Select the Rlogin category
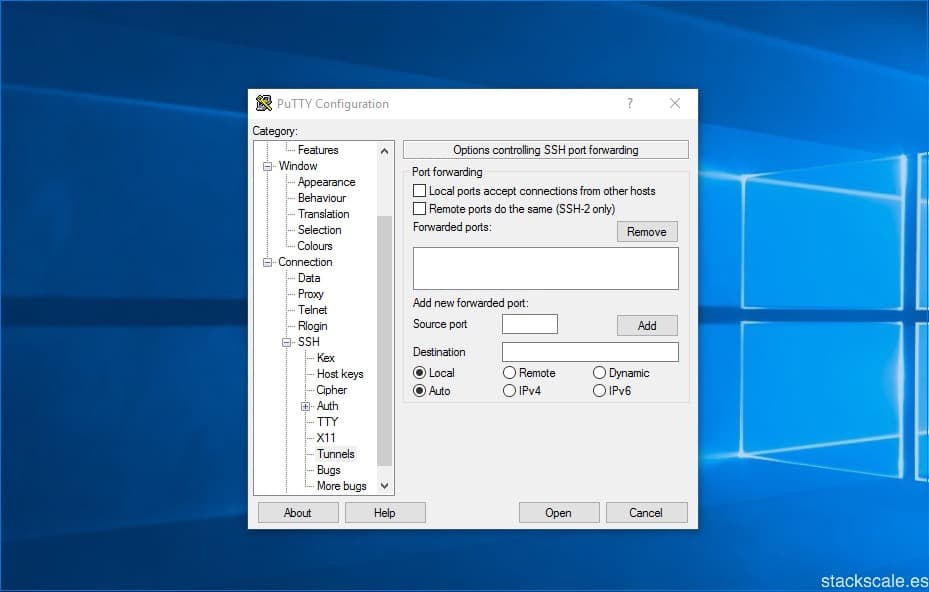This screenshot has height=592, width=929. tap(312, 326)
